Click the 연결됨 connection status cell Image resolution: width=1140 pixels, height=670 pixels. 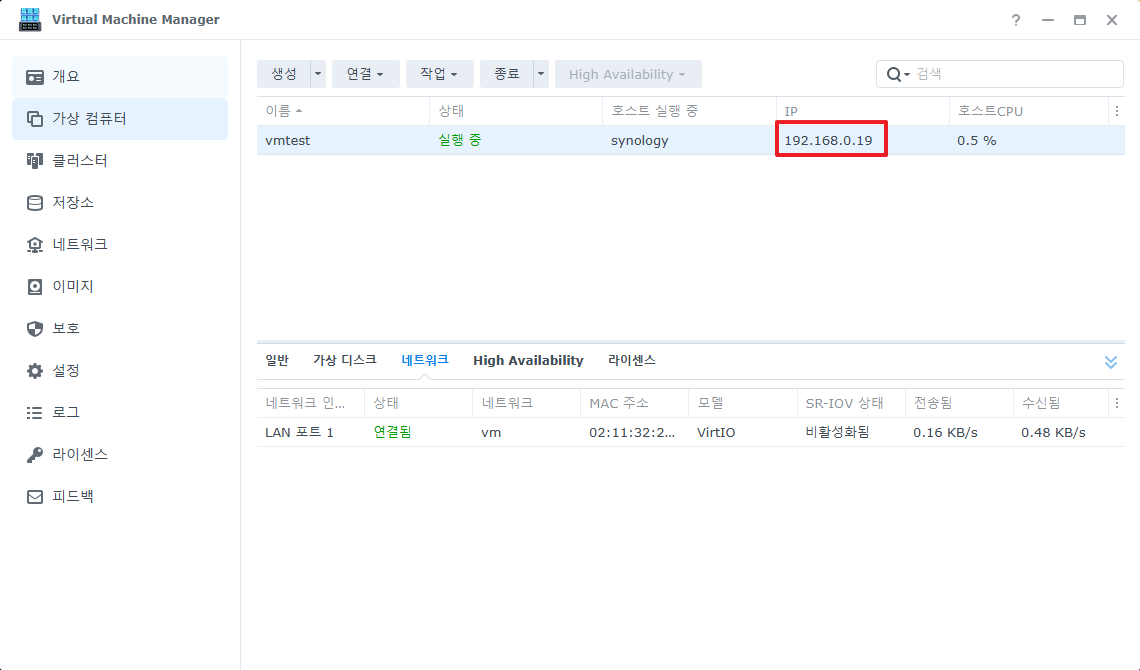click(x=393, y=432)
